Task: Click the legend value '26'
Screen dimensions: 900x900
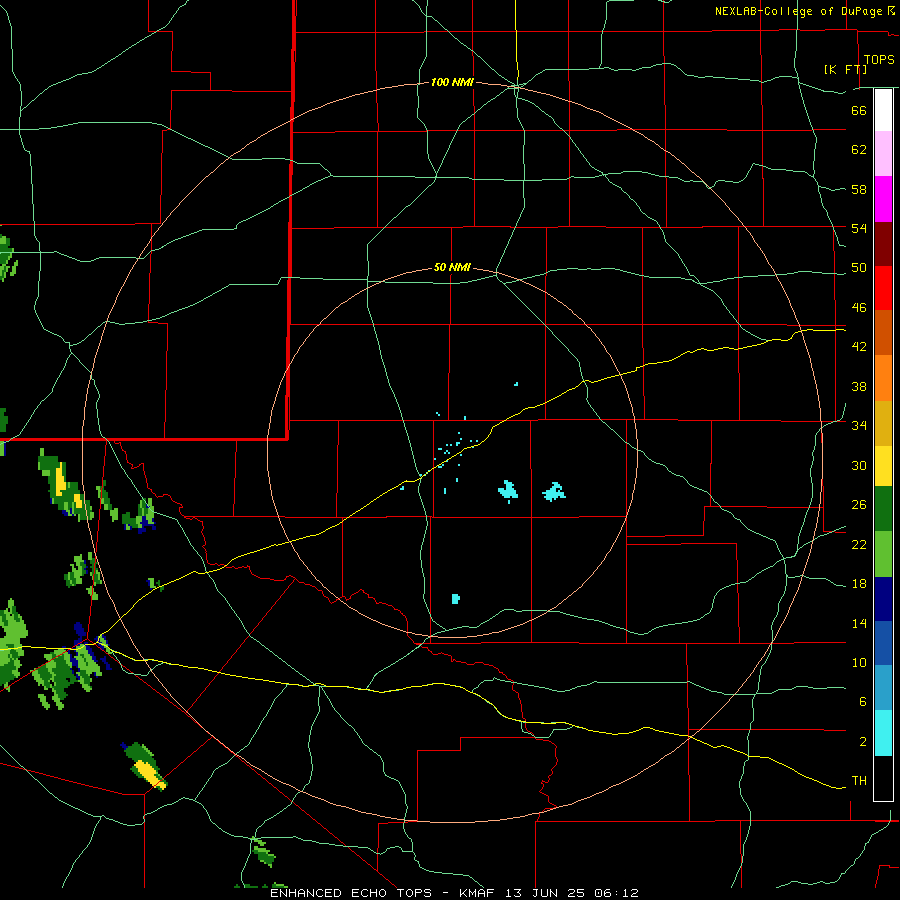Action: pos(859,505)
